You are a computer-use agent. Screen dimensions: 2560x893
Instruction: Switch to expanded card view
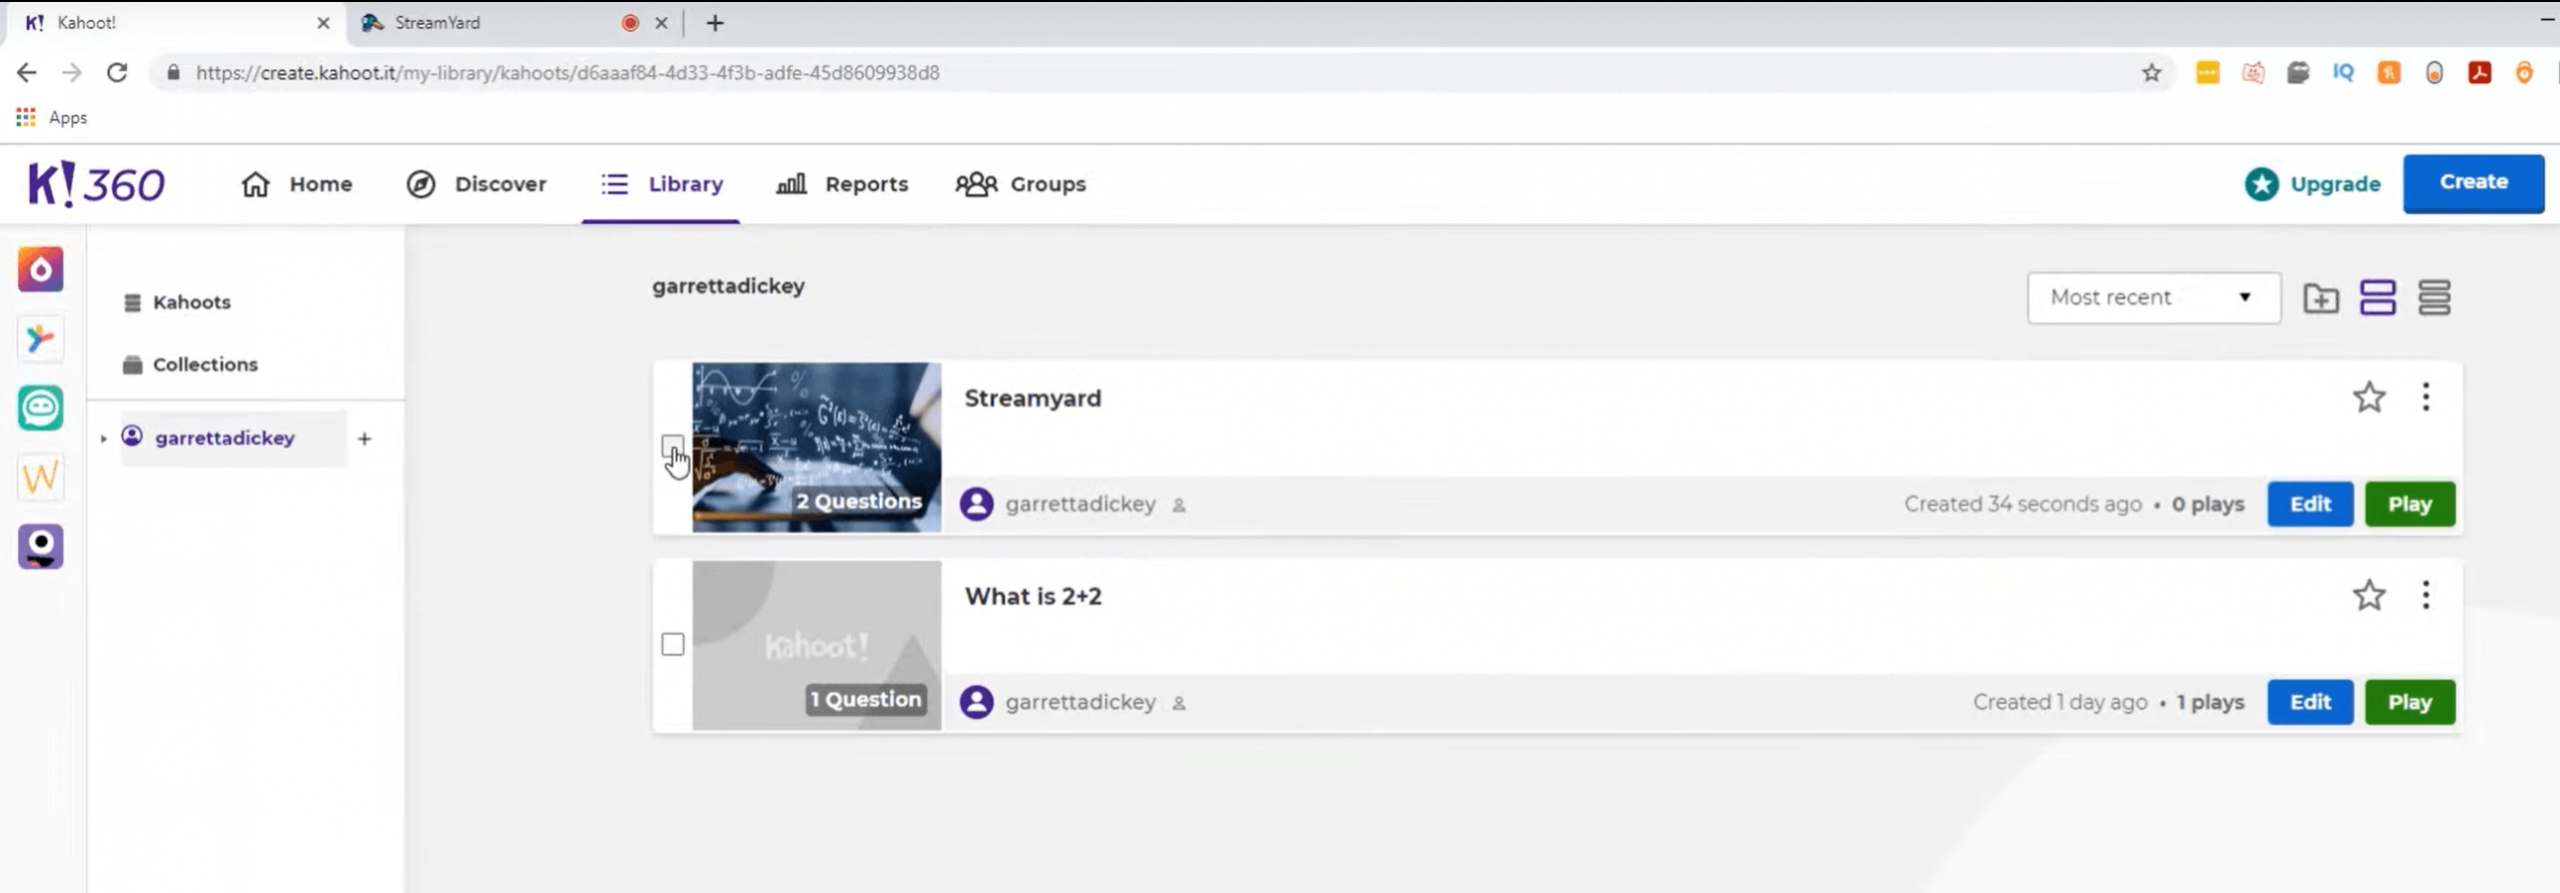click(x=2378, y=298)
